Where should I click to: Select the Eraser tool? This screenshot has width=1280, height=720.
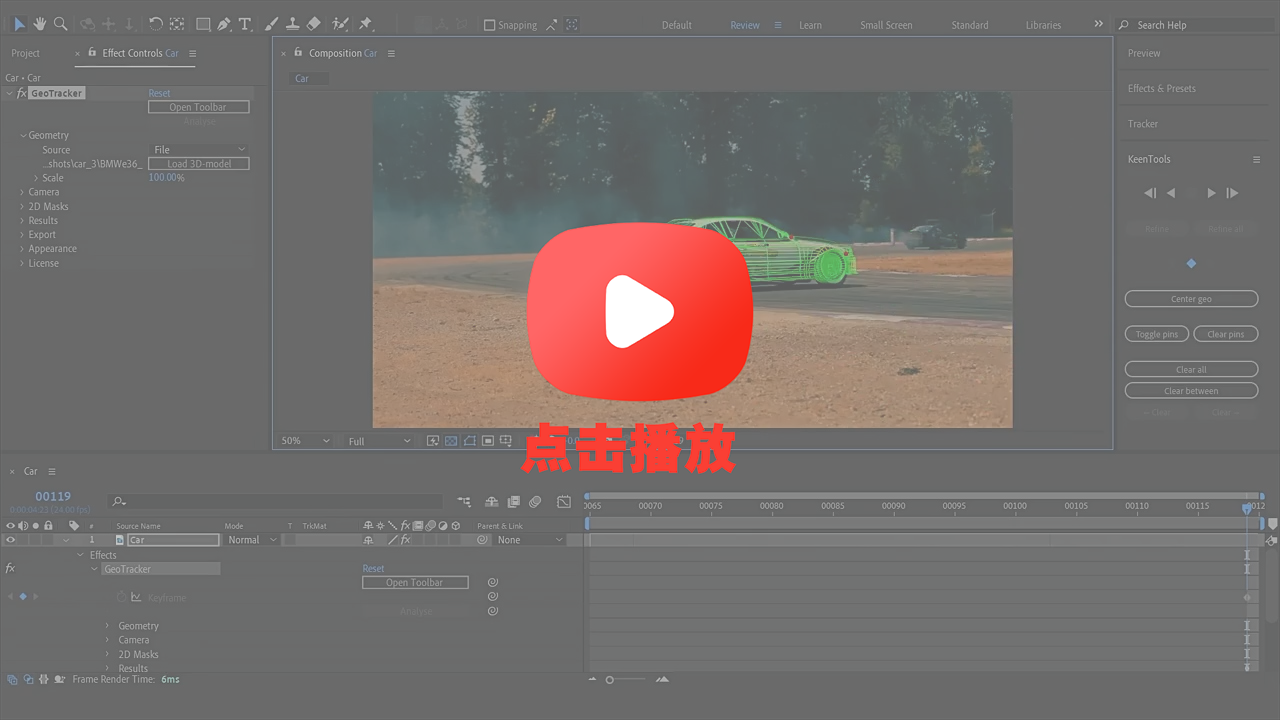click(x=313, y=24)
